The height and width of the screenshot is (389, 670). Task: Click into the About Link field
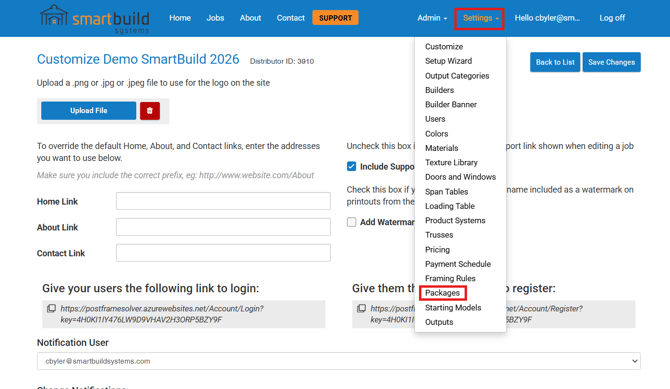pyautogui.click(x=223, y=227)
